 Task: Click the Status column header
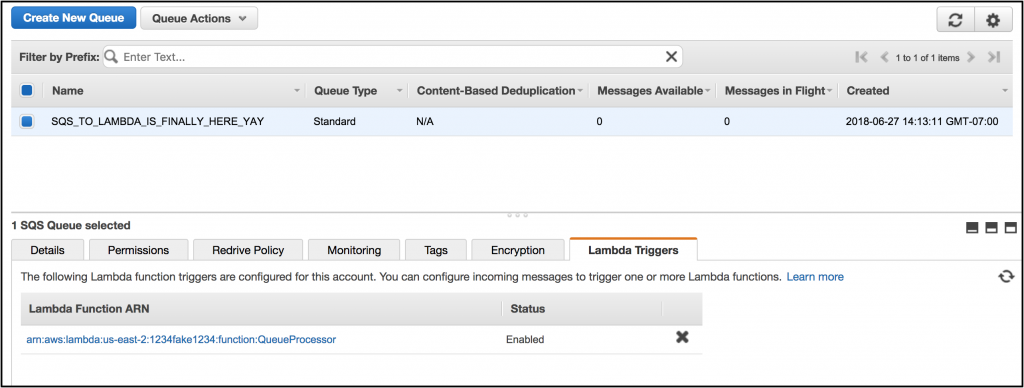pos(528,308)
